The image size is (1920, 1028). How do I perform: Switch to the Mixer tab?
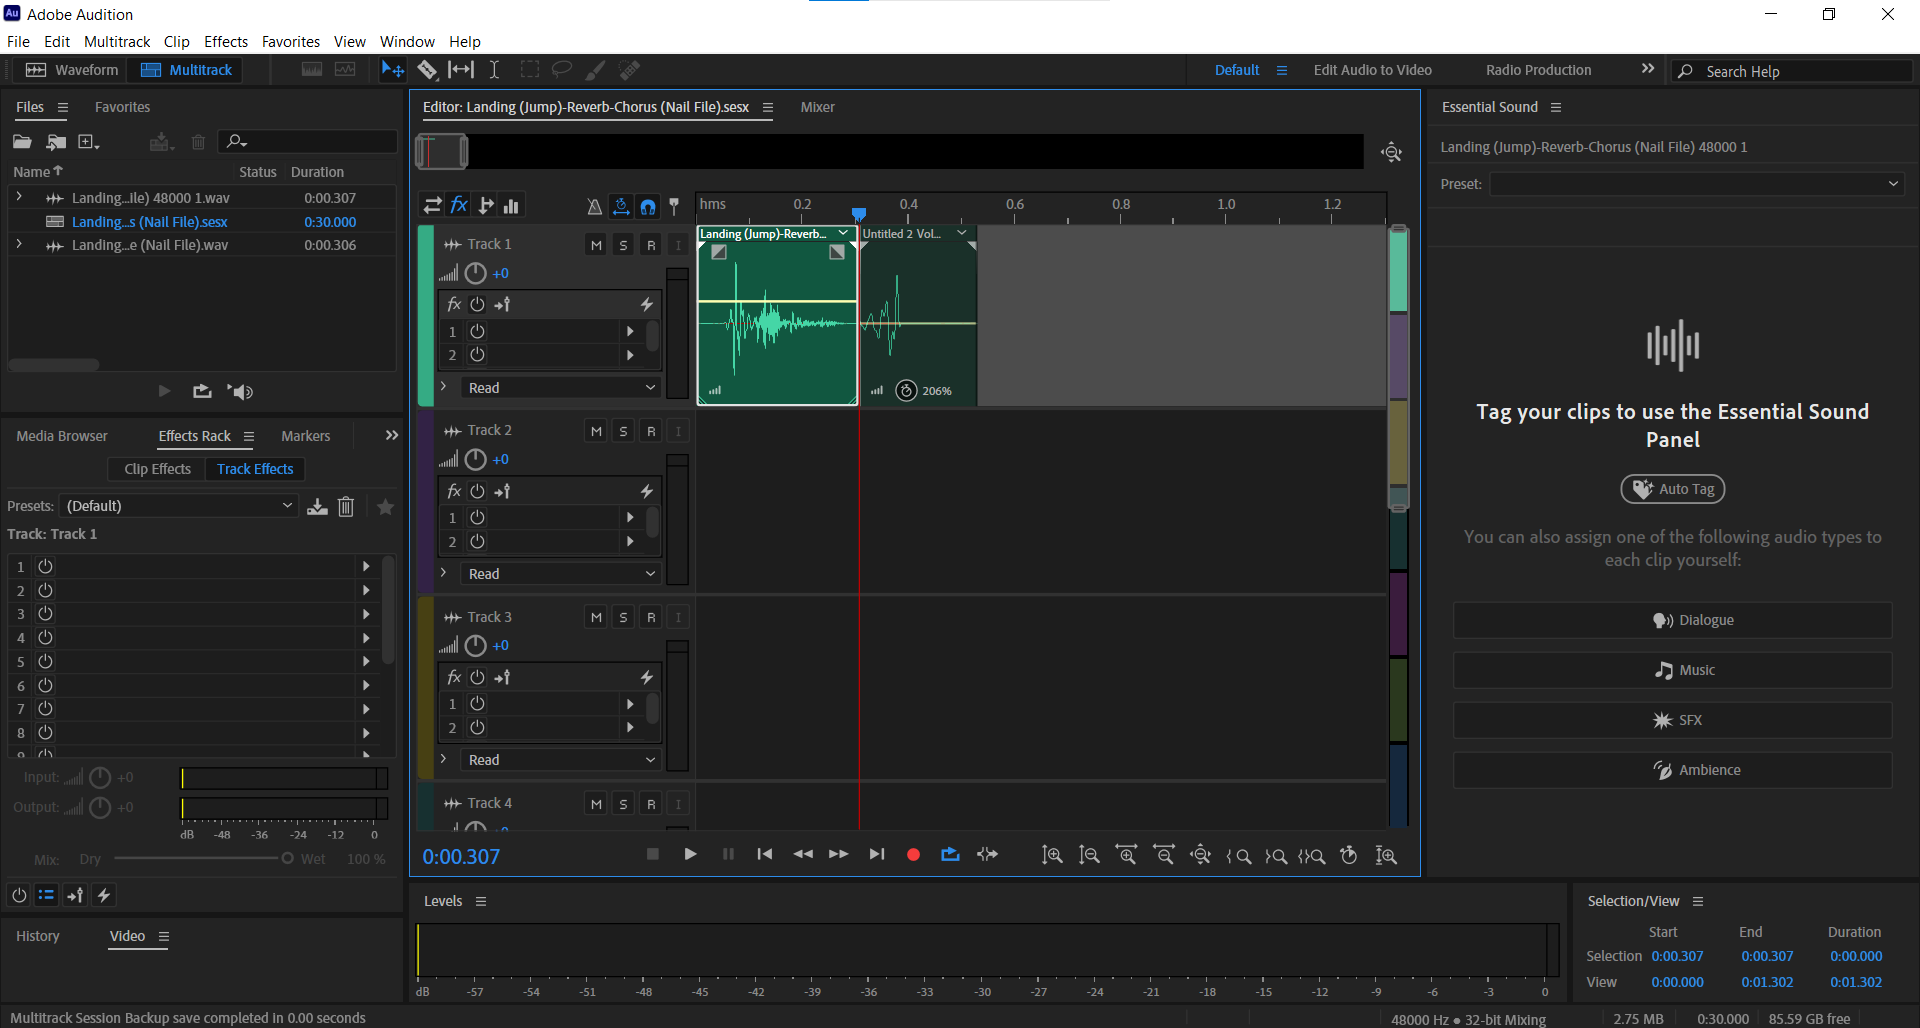817,107
